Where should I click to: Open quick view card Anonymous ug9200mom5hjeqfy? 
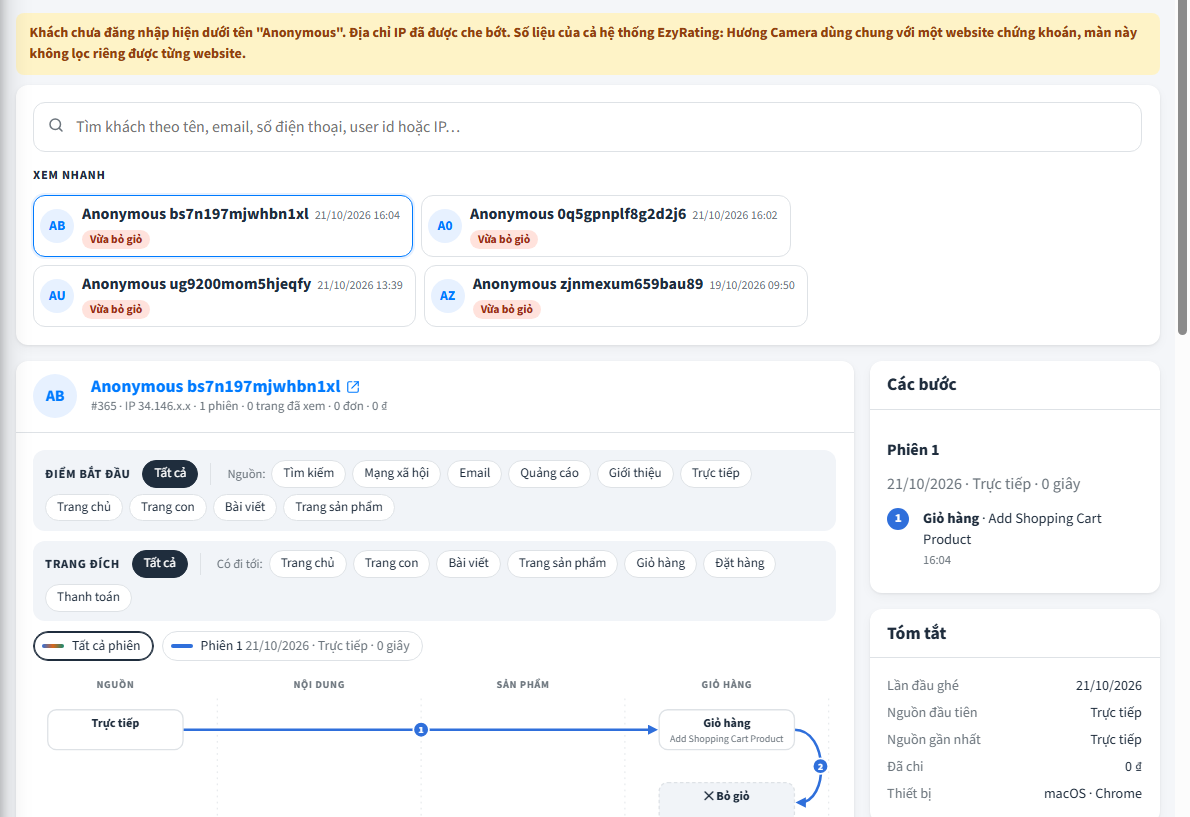pyautogui.click(x=224, y=296)
